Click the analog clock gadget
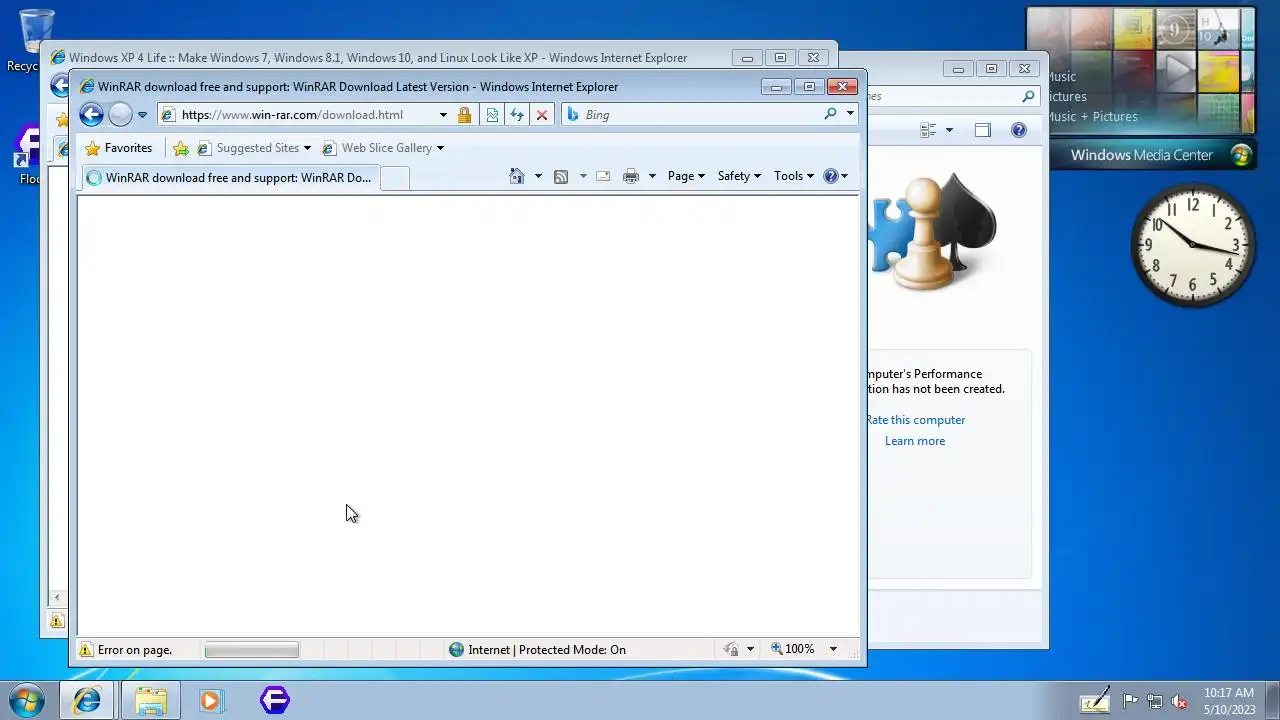This screenshot has height=720, width=1280. (x=1193, y=244)
